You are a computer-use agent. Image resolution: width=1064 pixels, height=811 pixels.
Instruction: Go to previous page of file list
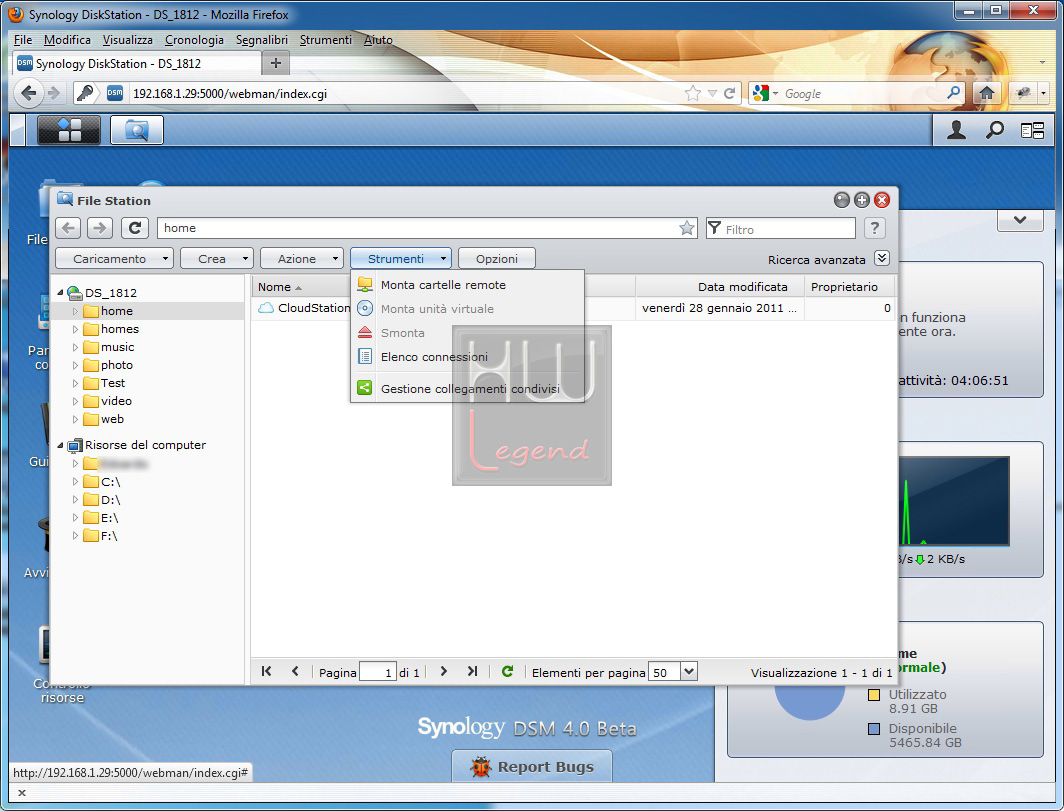click(295, 671)
